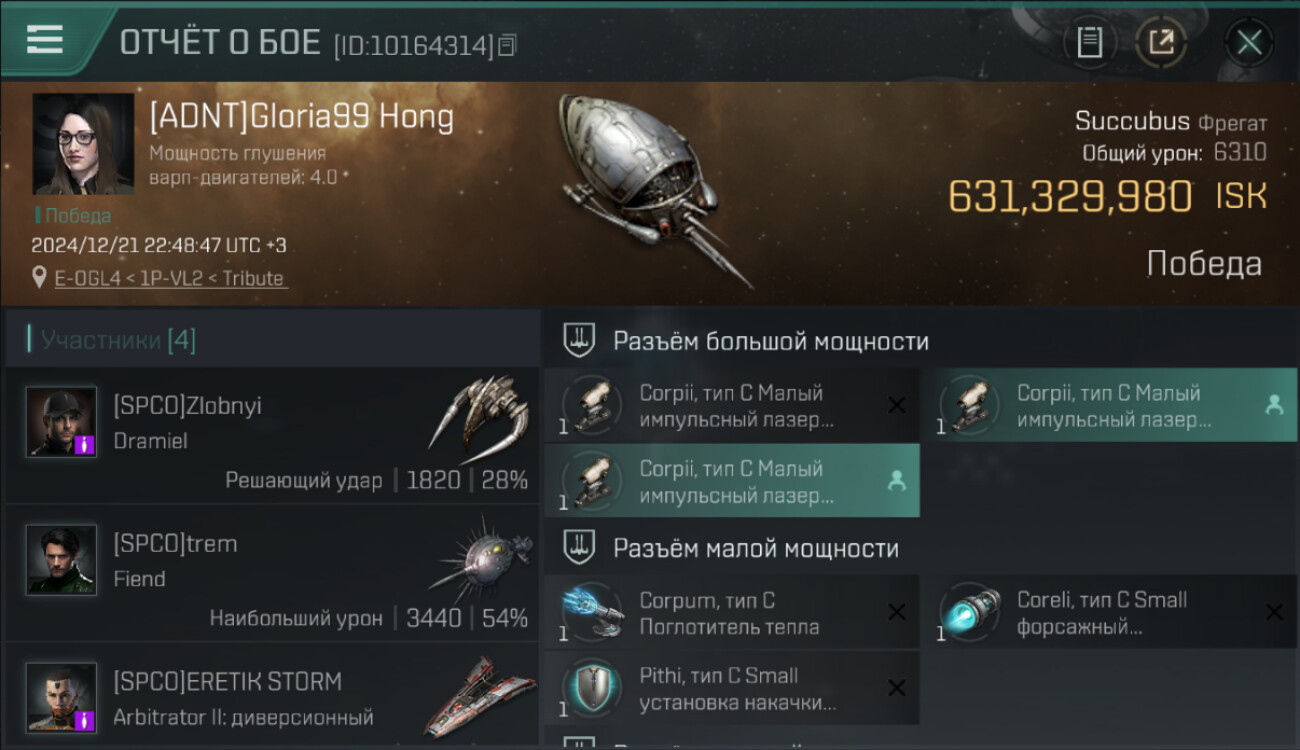
Task: Select the Coreli afterburner module
Action: (1108, 612)
